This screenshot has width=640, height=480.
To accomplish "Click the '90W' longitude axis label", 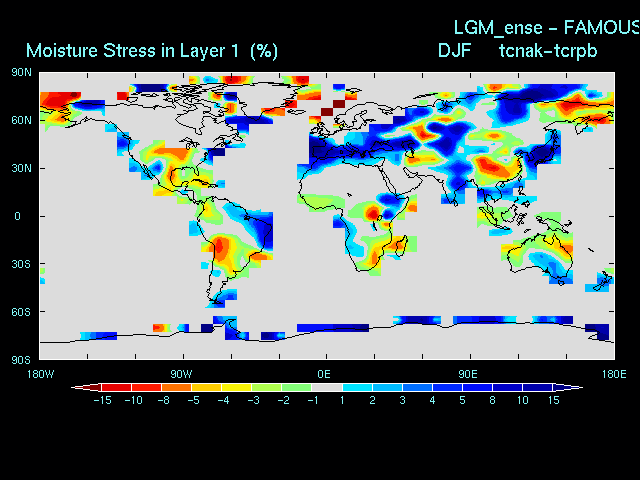I will click(181, 374).
